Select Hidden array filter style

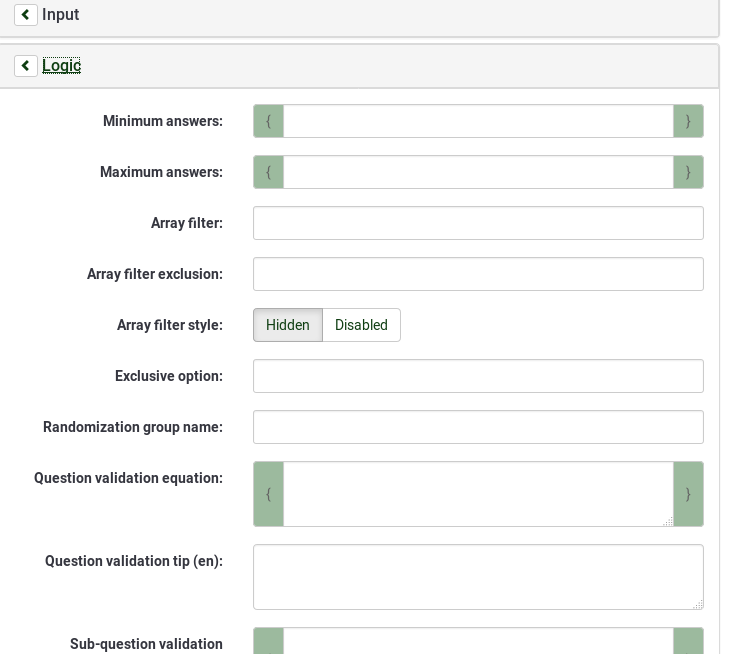tap(288, 325)
